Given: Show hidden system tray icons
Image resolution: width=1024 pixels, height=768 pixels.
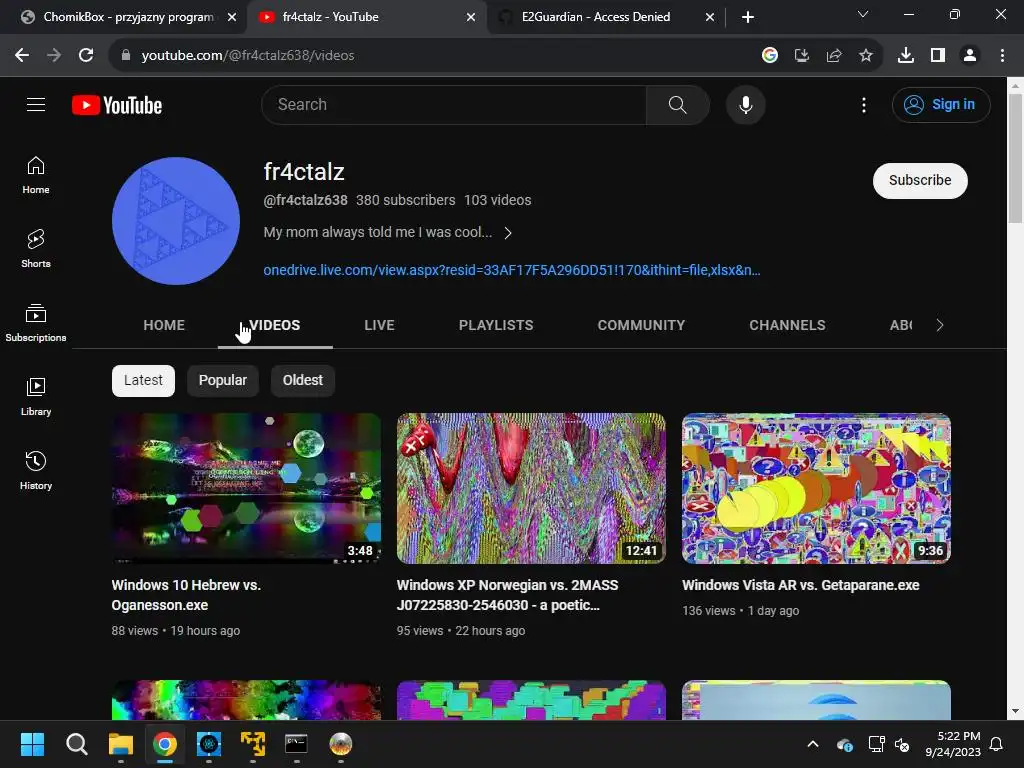Looking at the screenshot, I should [x=812, y=744].
